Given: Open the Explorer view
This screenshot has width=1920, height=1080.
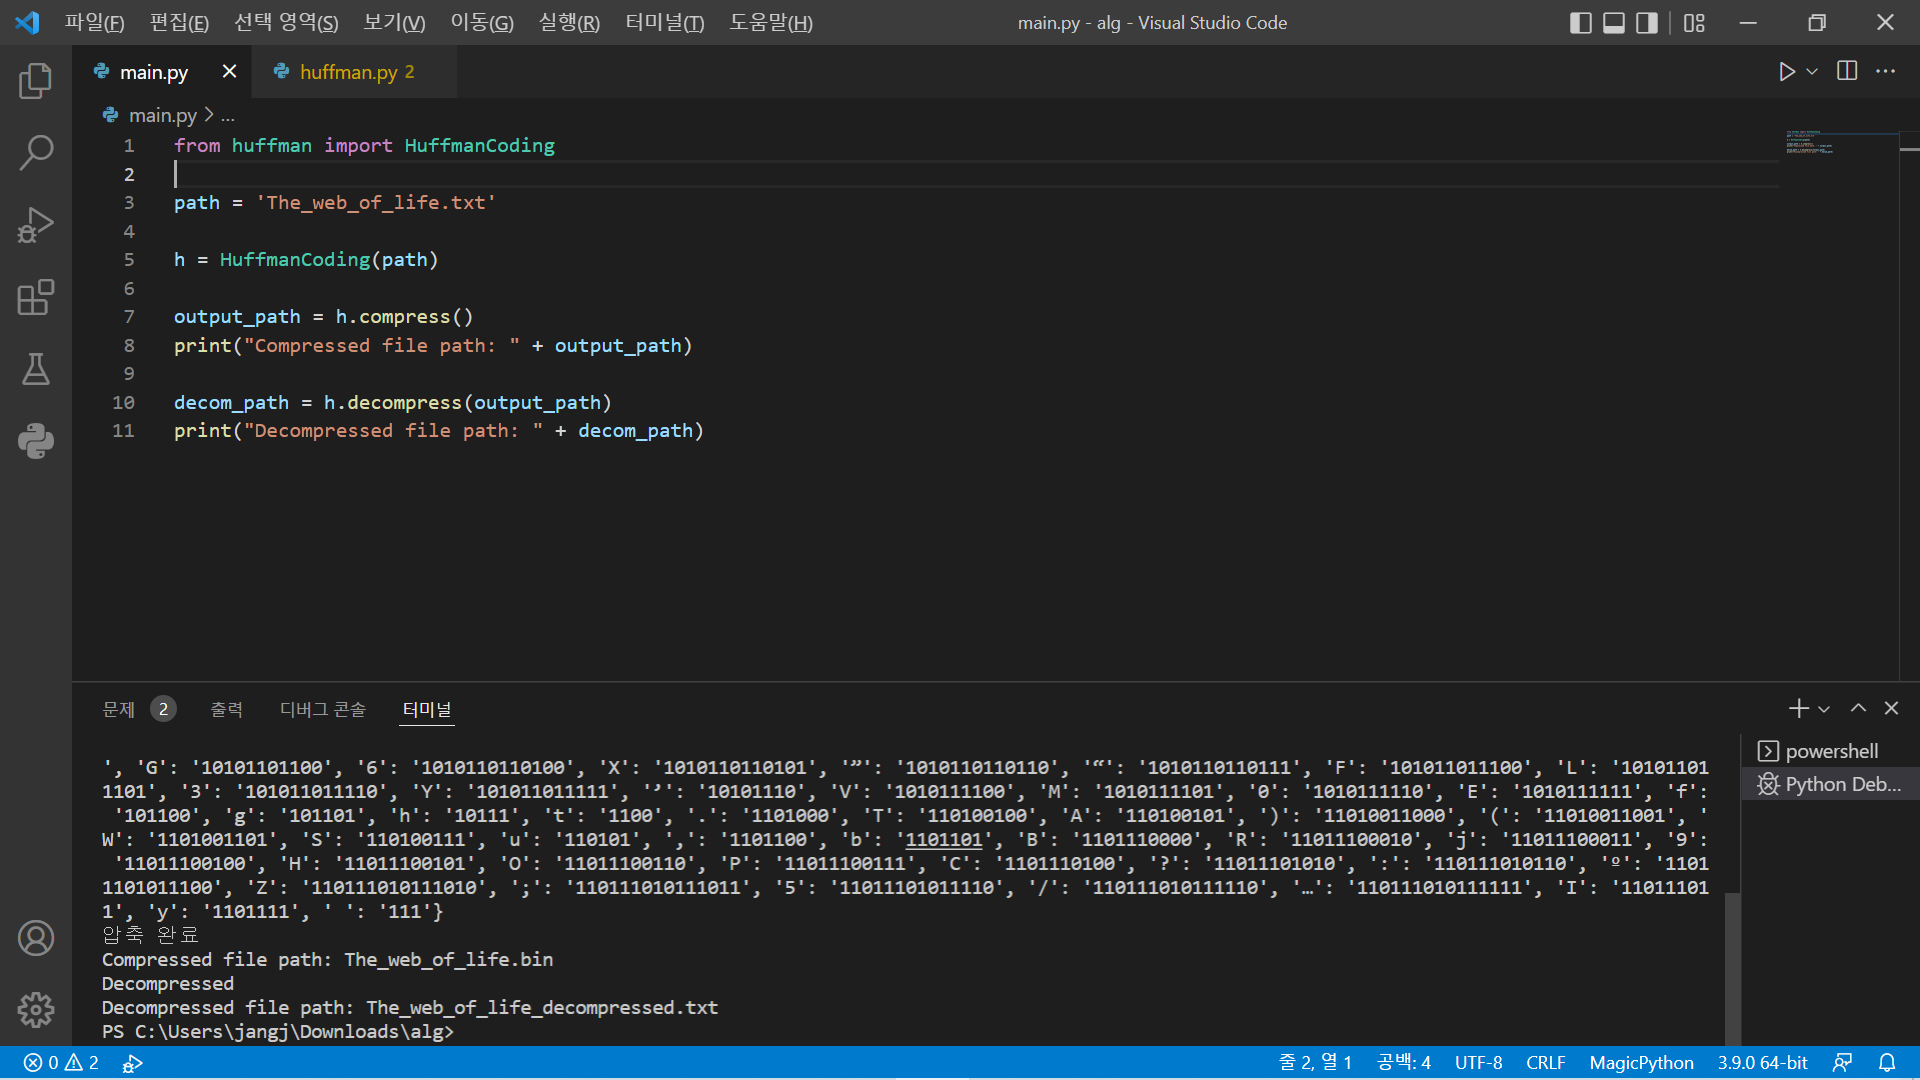Looking at the screenshot, I should tap(36, 81).
